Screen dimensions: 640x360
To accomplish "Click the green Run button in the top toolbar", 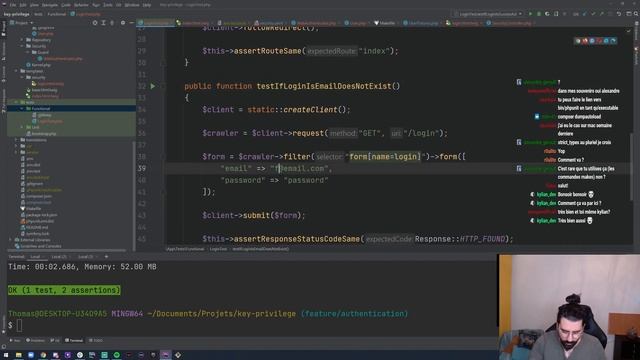I will 530,14.
